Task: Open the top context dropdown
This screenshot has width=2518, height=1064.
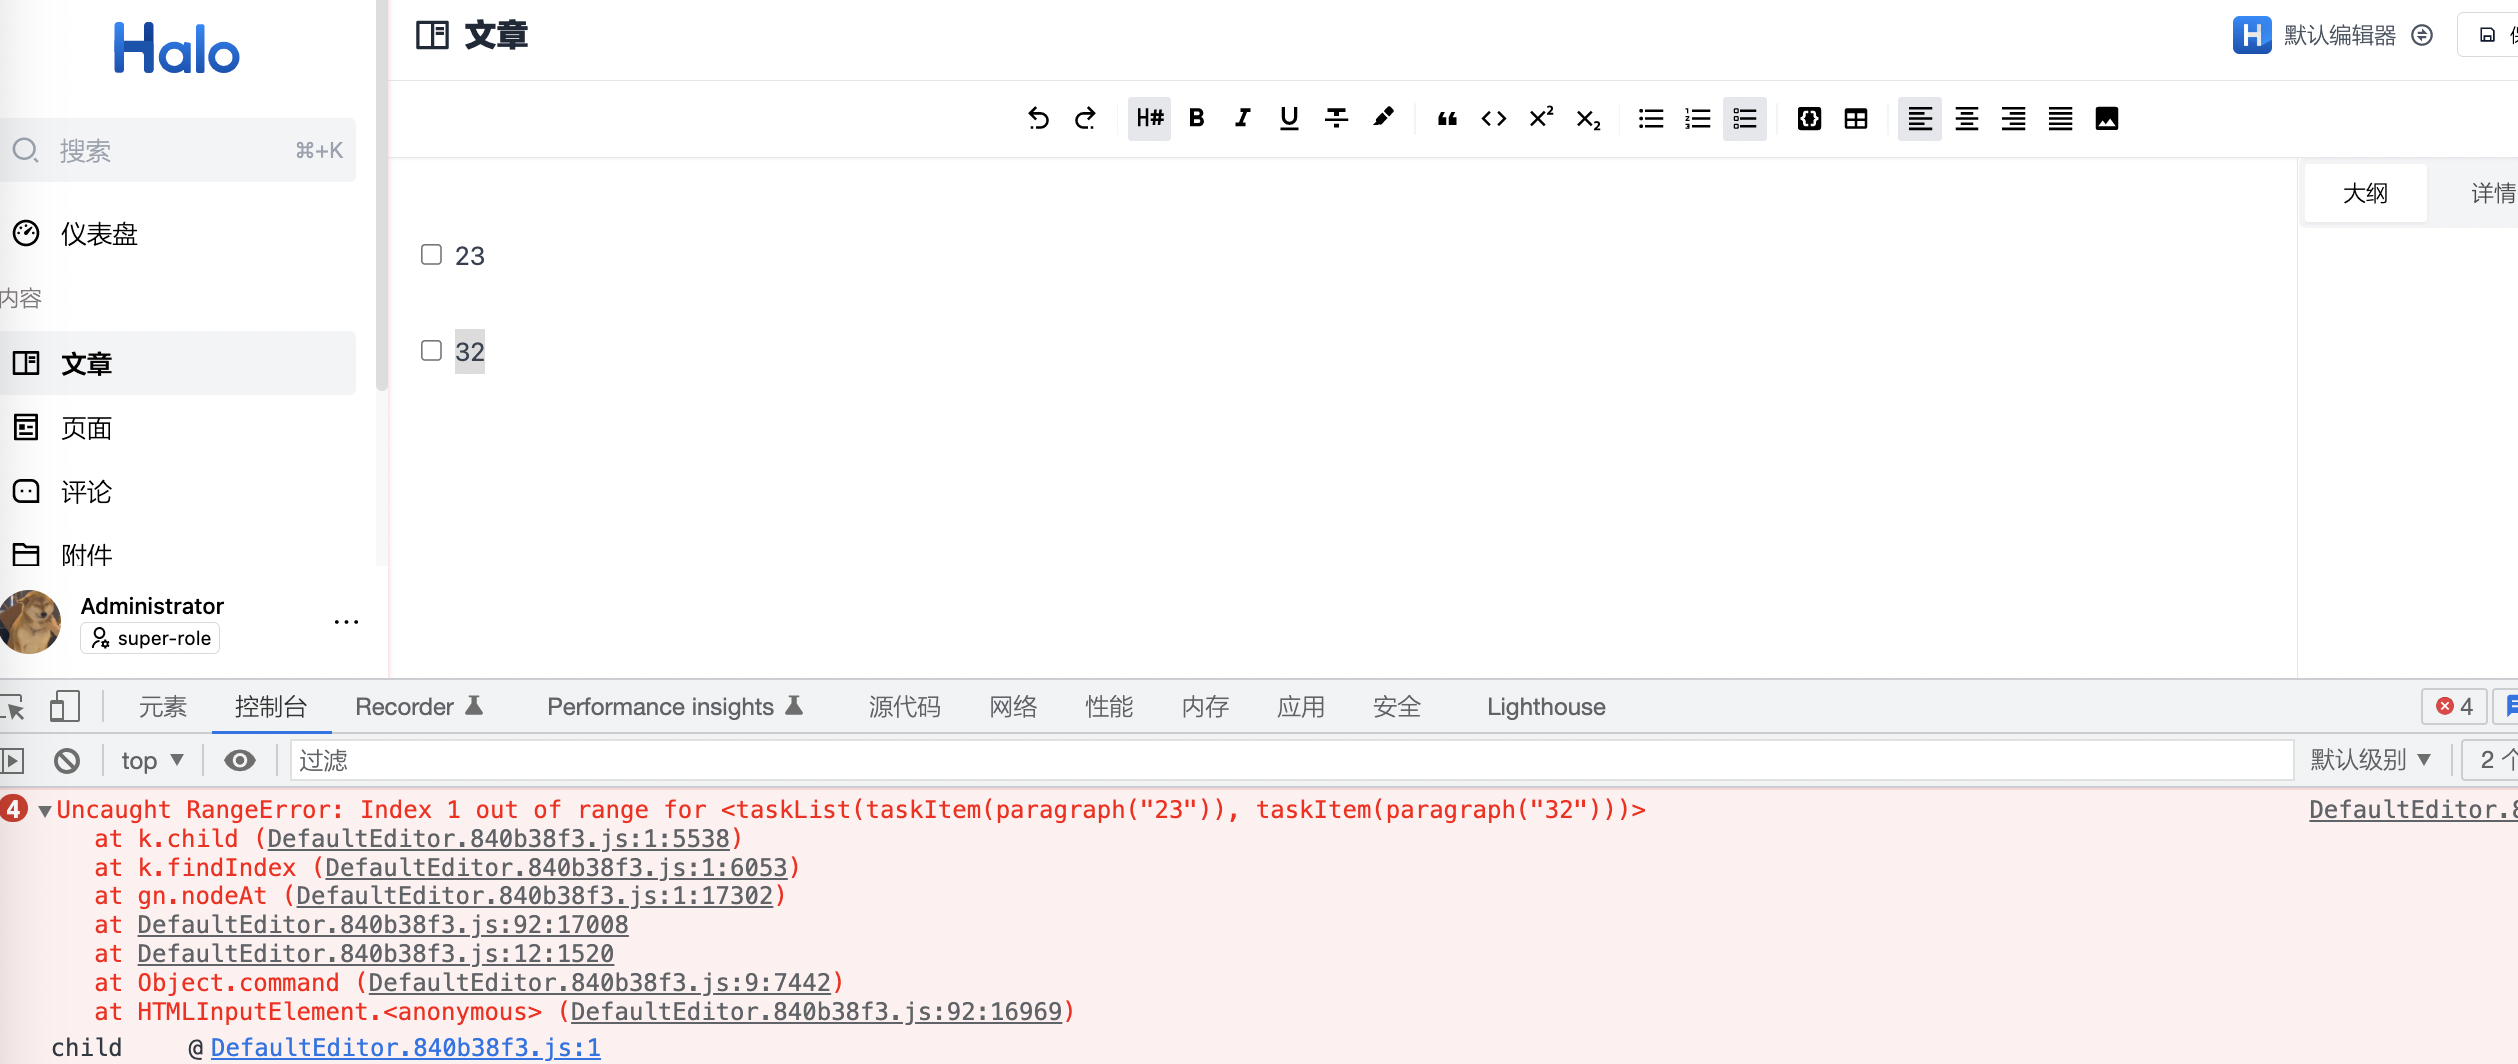Action: tap(152, 761)
